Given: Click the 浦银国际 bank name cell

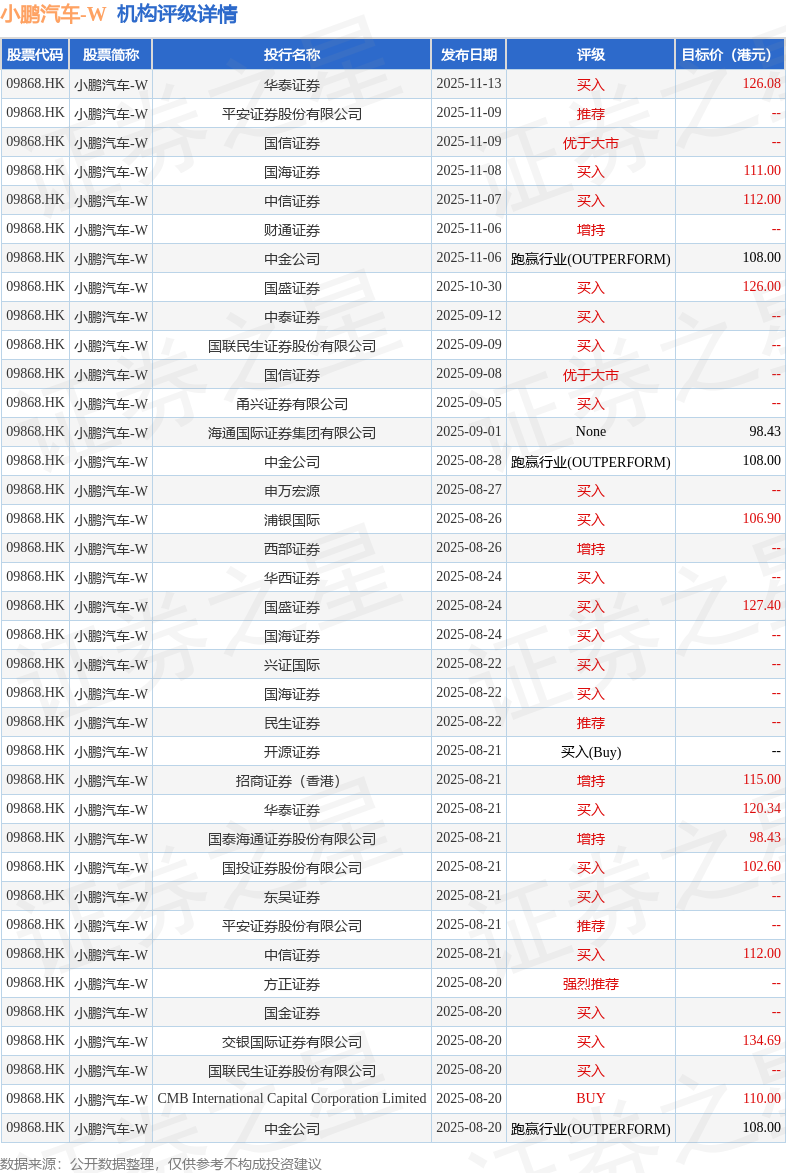Looking at the screenshot, I should [x=292, y=519].
